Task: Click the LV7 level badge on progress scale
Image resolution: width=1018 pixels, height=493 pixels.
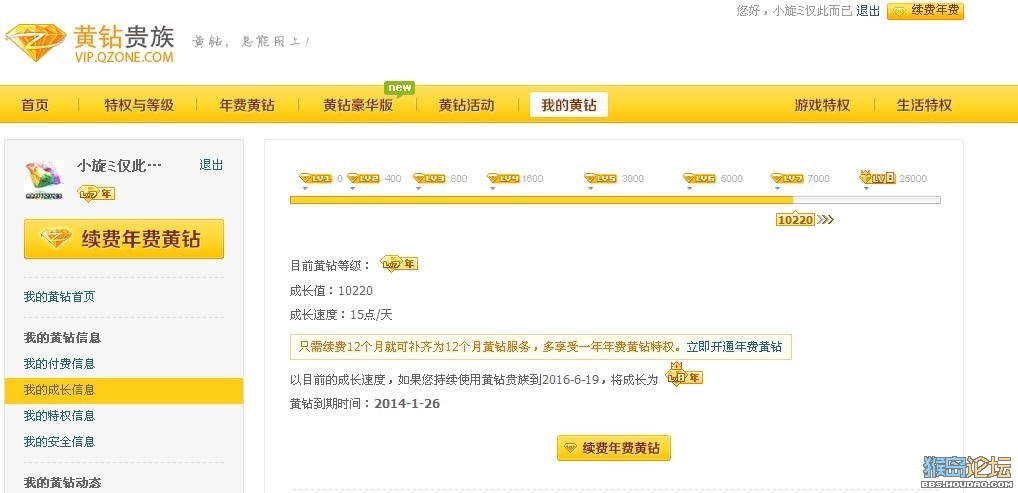Action: 787,178
